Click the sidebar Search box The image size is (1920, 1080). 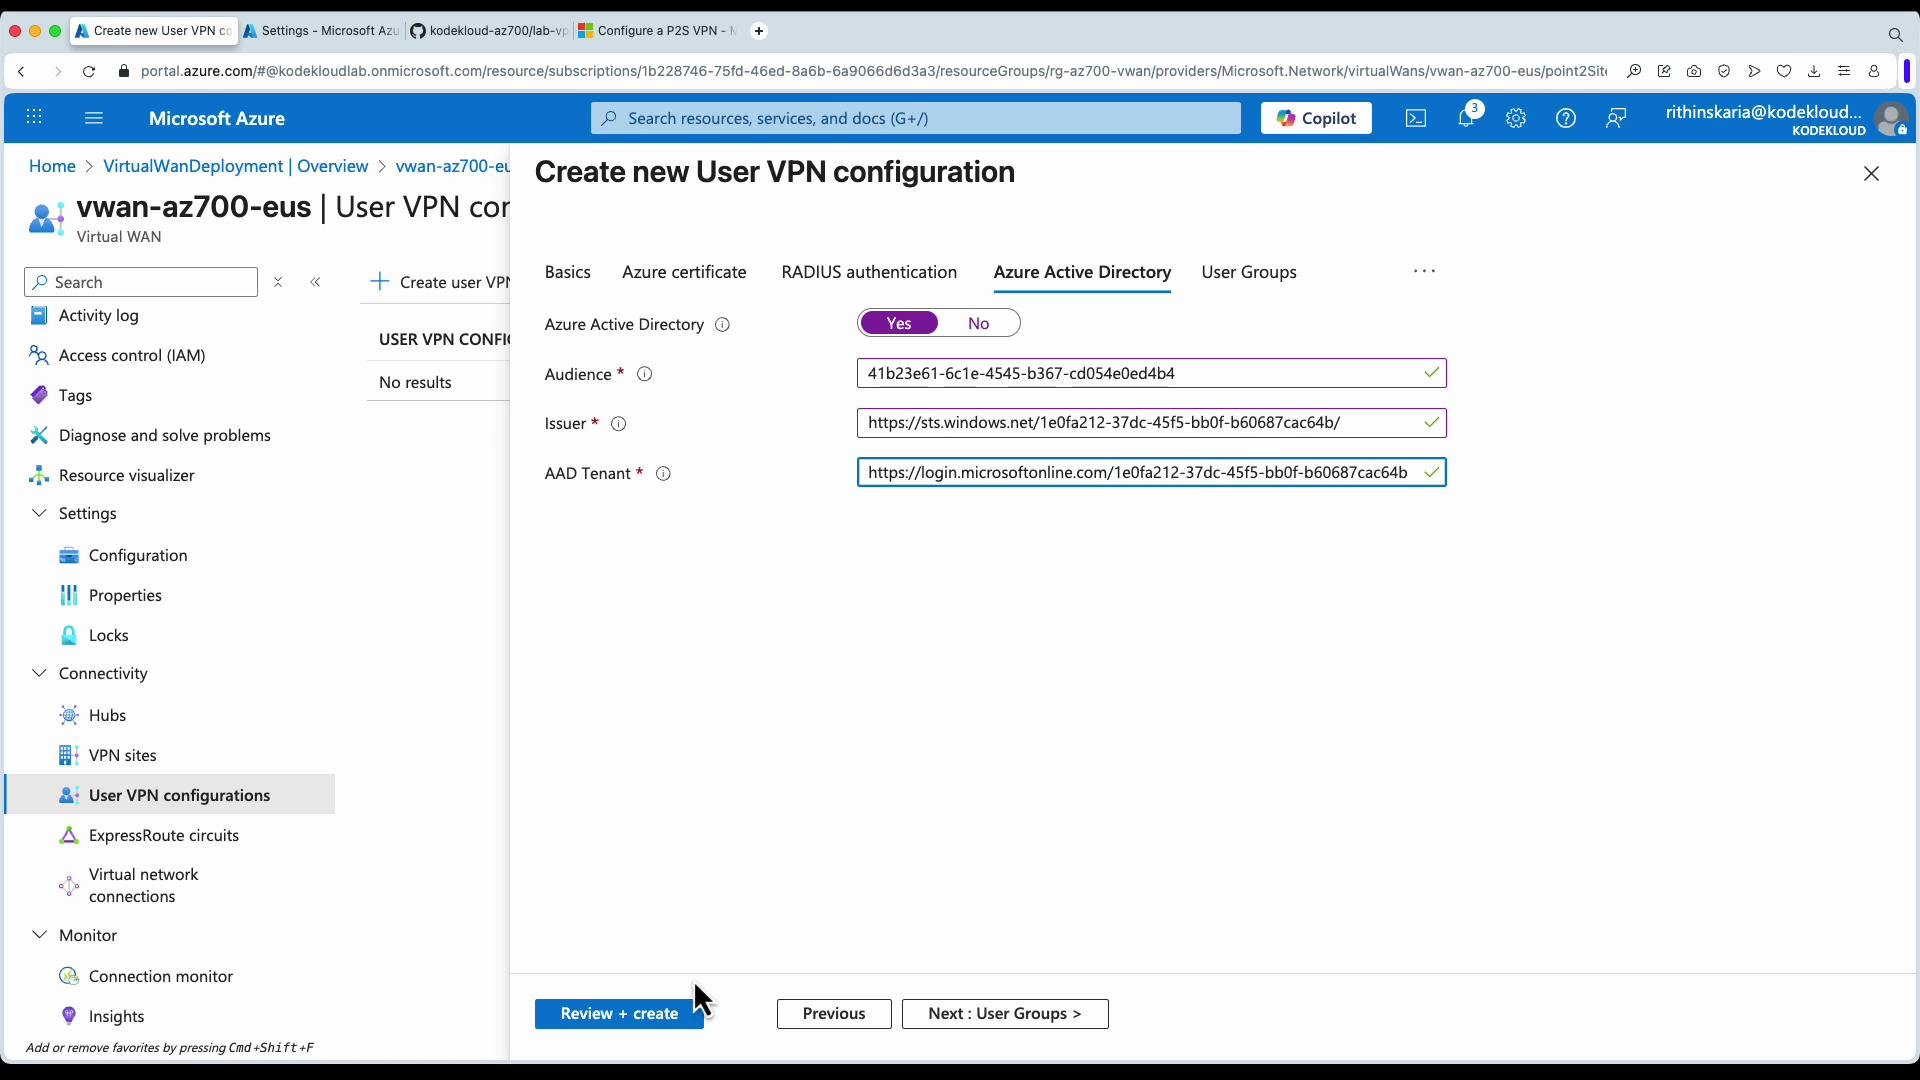click(141, 283)
